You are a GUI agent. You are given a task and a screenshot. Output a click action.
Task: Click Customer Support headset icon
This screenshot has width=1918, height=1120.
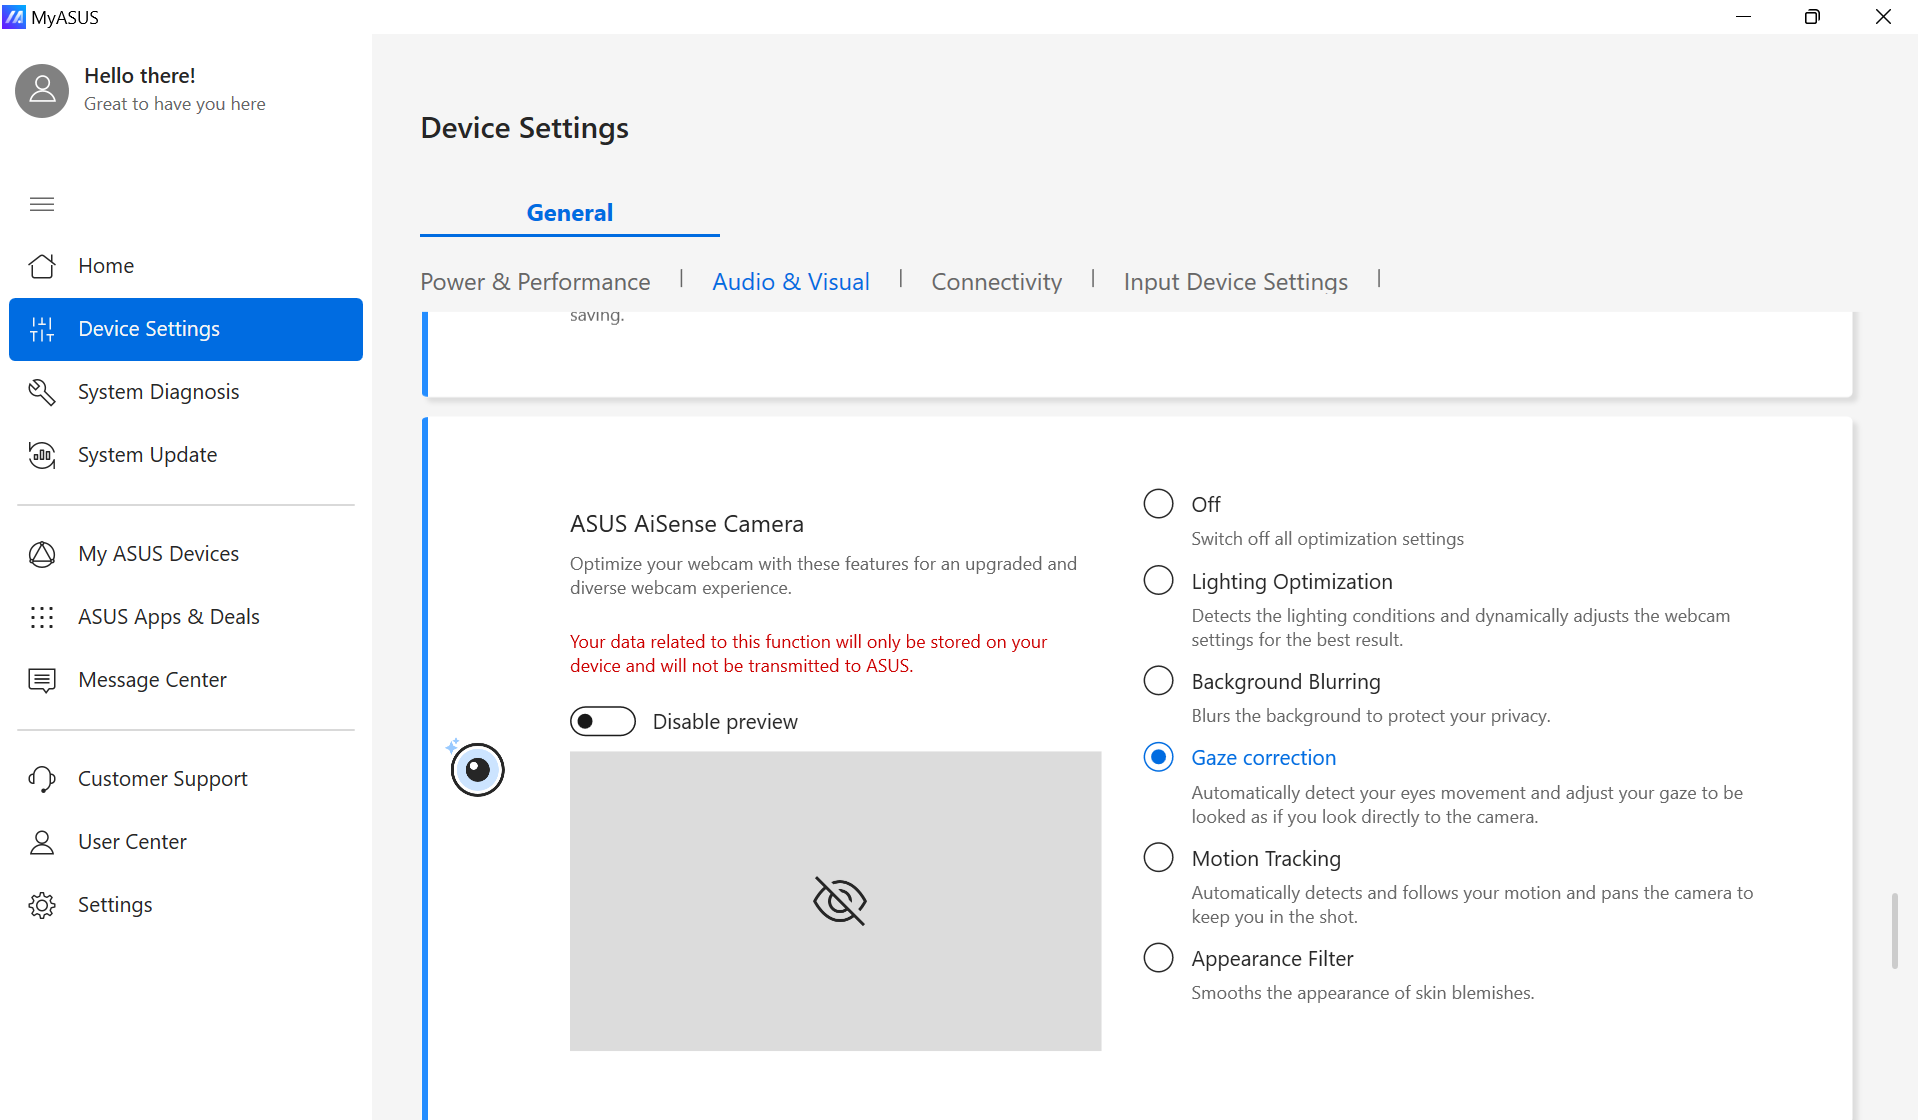pyautogui.click(x=42, y=779)
